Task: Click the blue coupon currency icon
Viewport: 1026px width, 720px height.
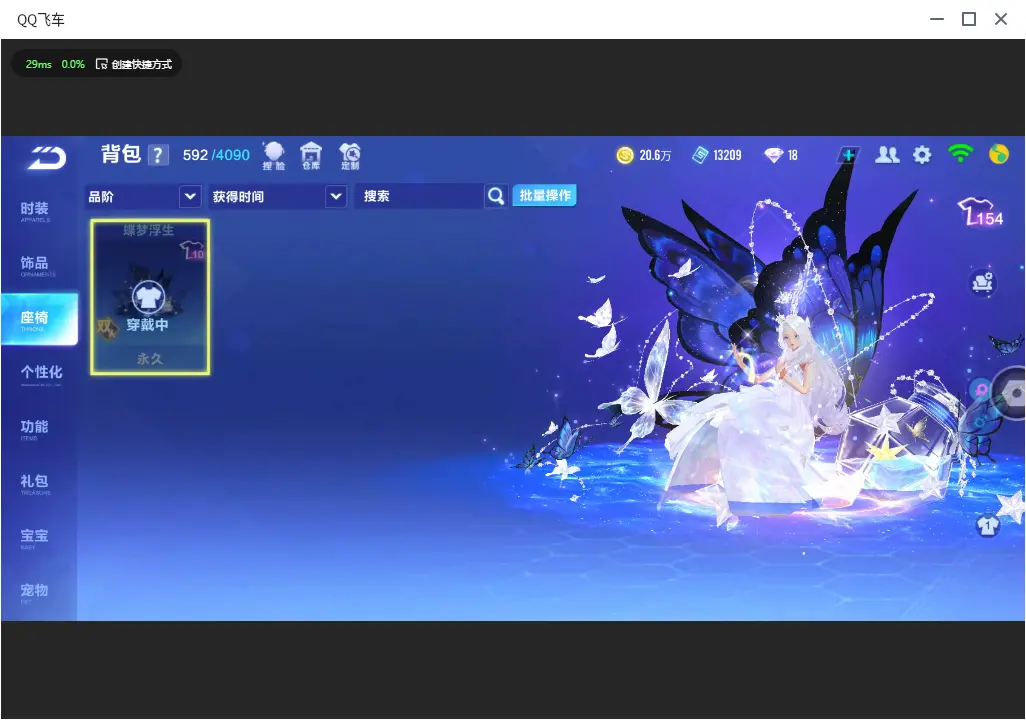Action: click(699, 155)
